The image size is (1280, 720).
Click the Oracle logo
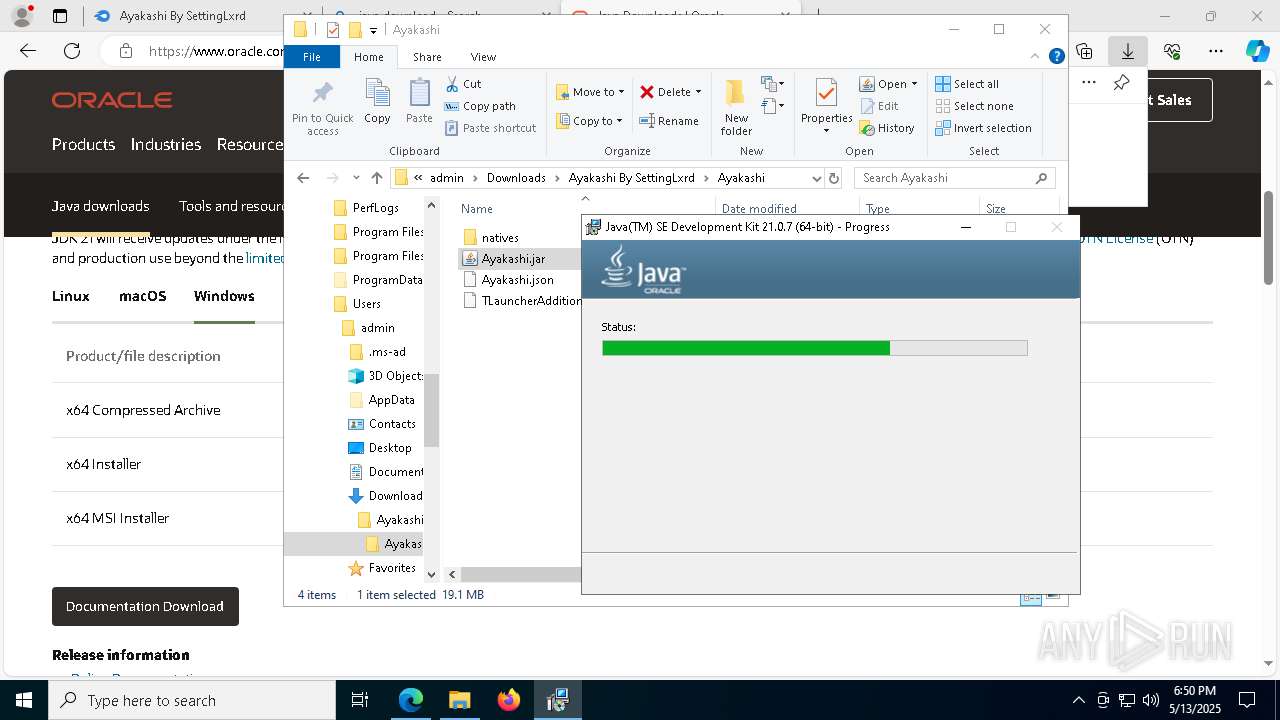[x=112, y=100]
